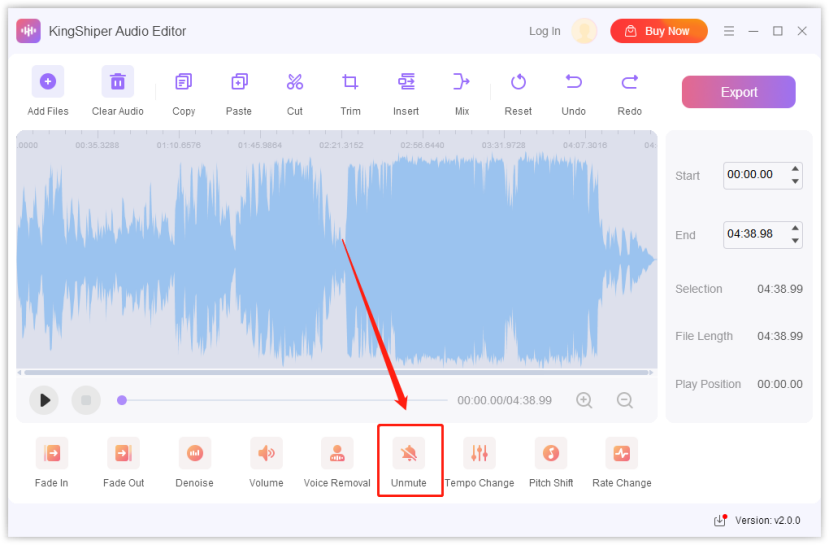
Task: Decrease the End time with down arrow
Action: coord(795,241)
